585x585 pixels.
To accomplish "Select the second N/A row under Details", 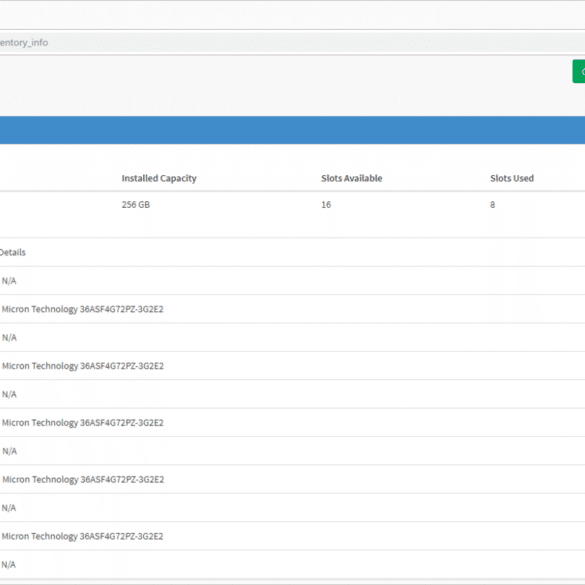I will point(292,337).
